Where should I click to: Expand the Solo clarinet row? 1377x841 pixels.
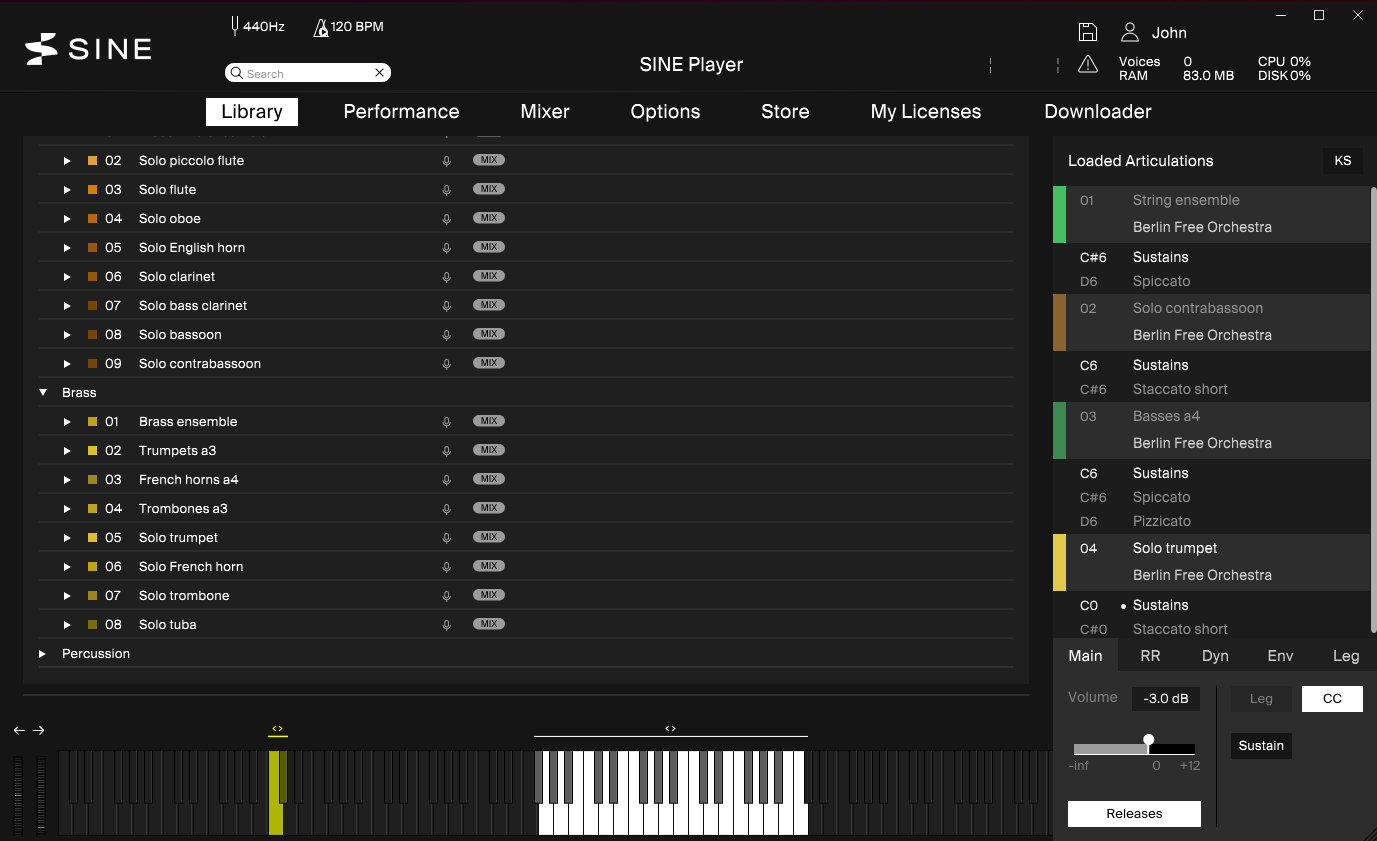pyautogui.click(x=67, y=277)
